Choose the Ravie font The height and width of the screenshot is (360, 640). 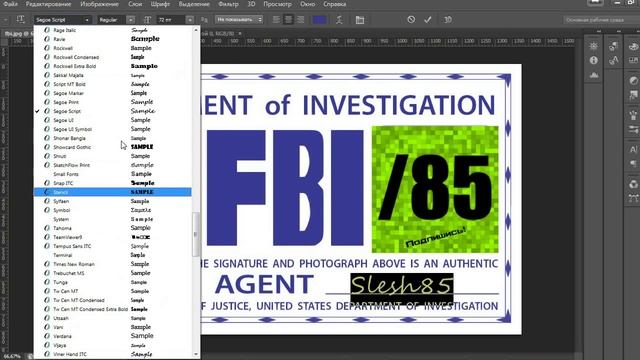113,39
